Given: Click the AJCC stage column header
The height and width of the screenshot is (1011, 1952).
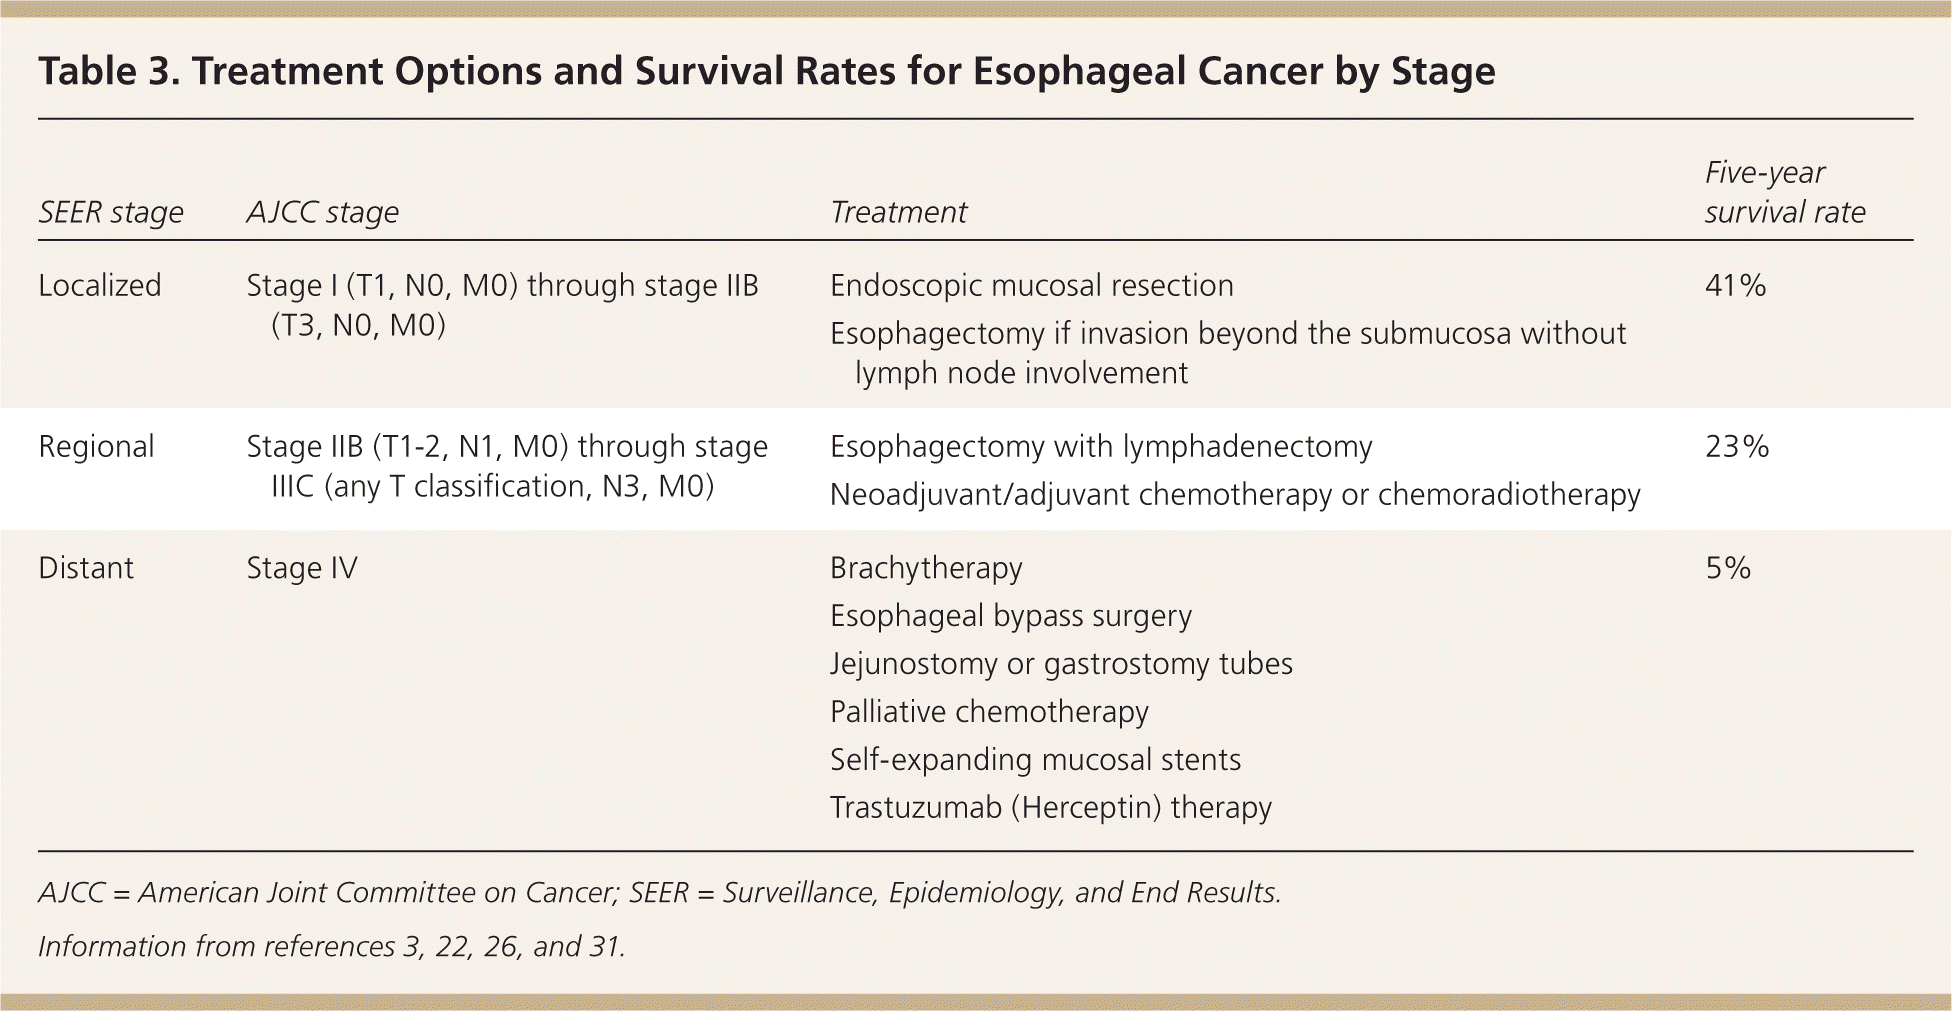Looking at the screenshot, I should 322,212.
